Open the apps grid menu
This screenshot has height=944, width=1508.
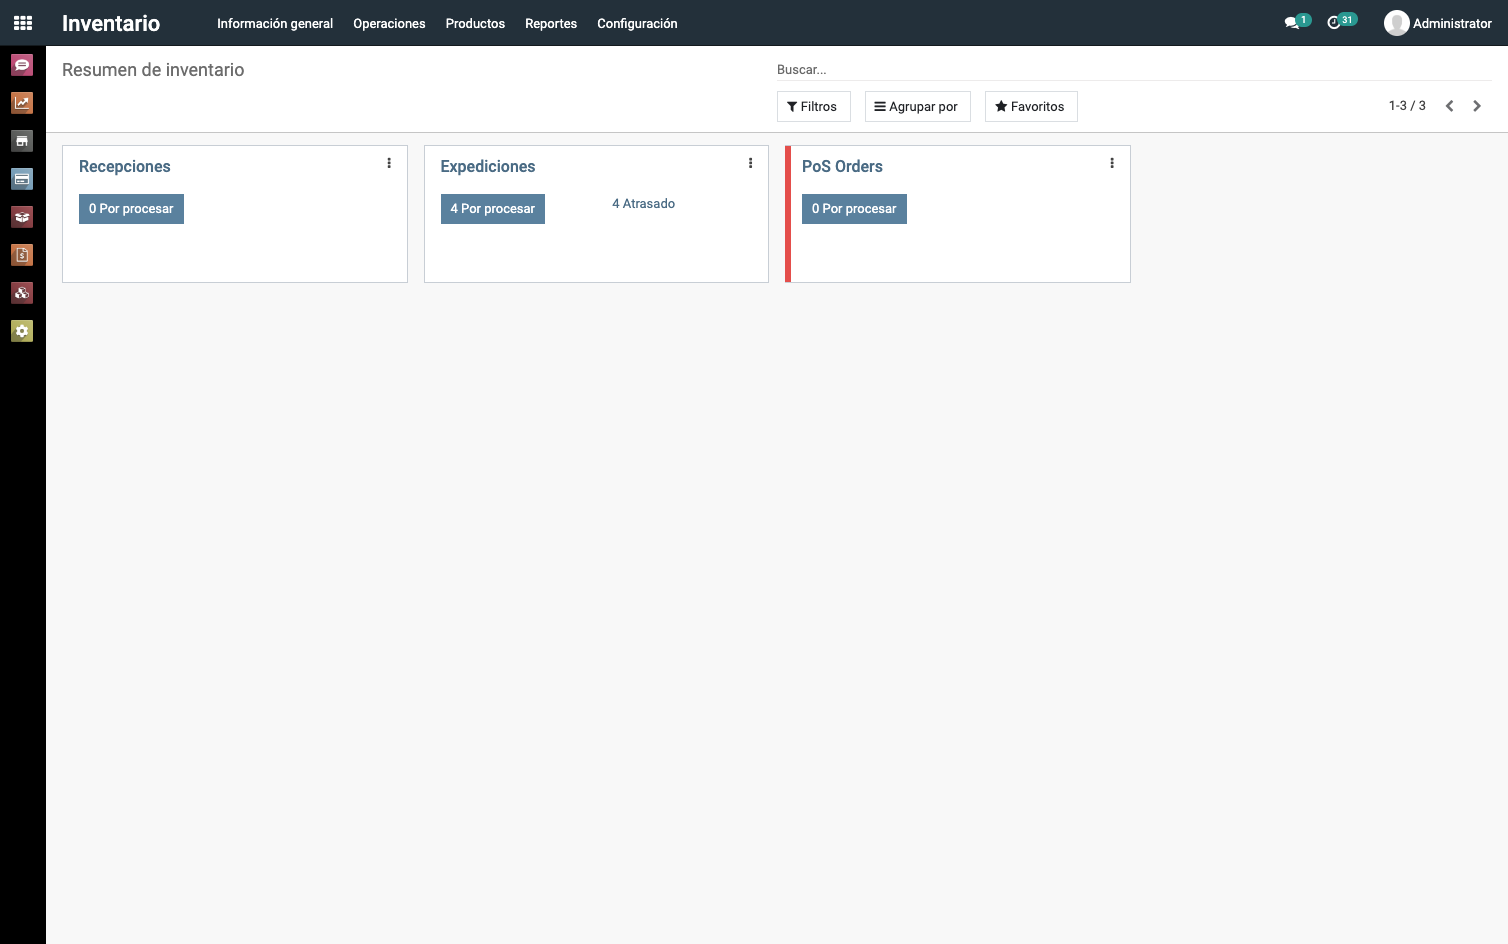[x=23, y=23]
